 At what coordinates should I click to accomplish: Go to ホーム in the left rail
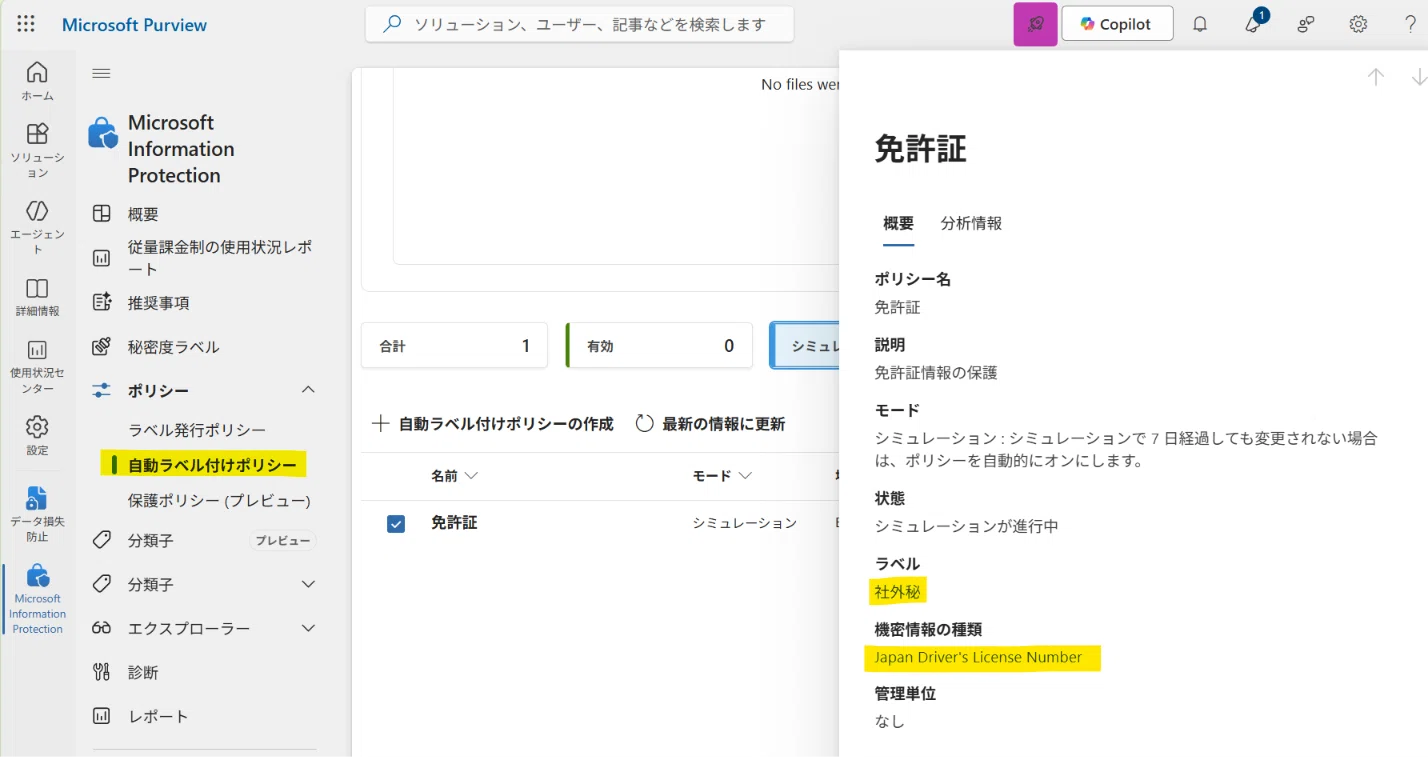pos(37,81)
